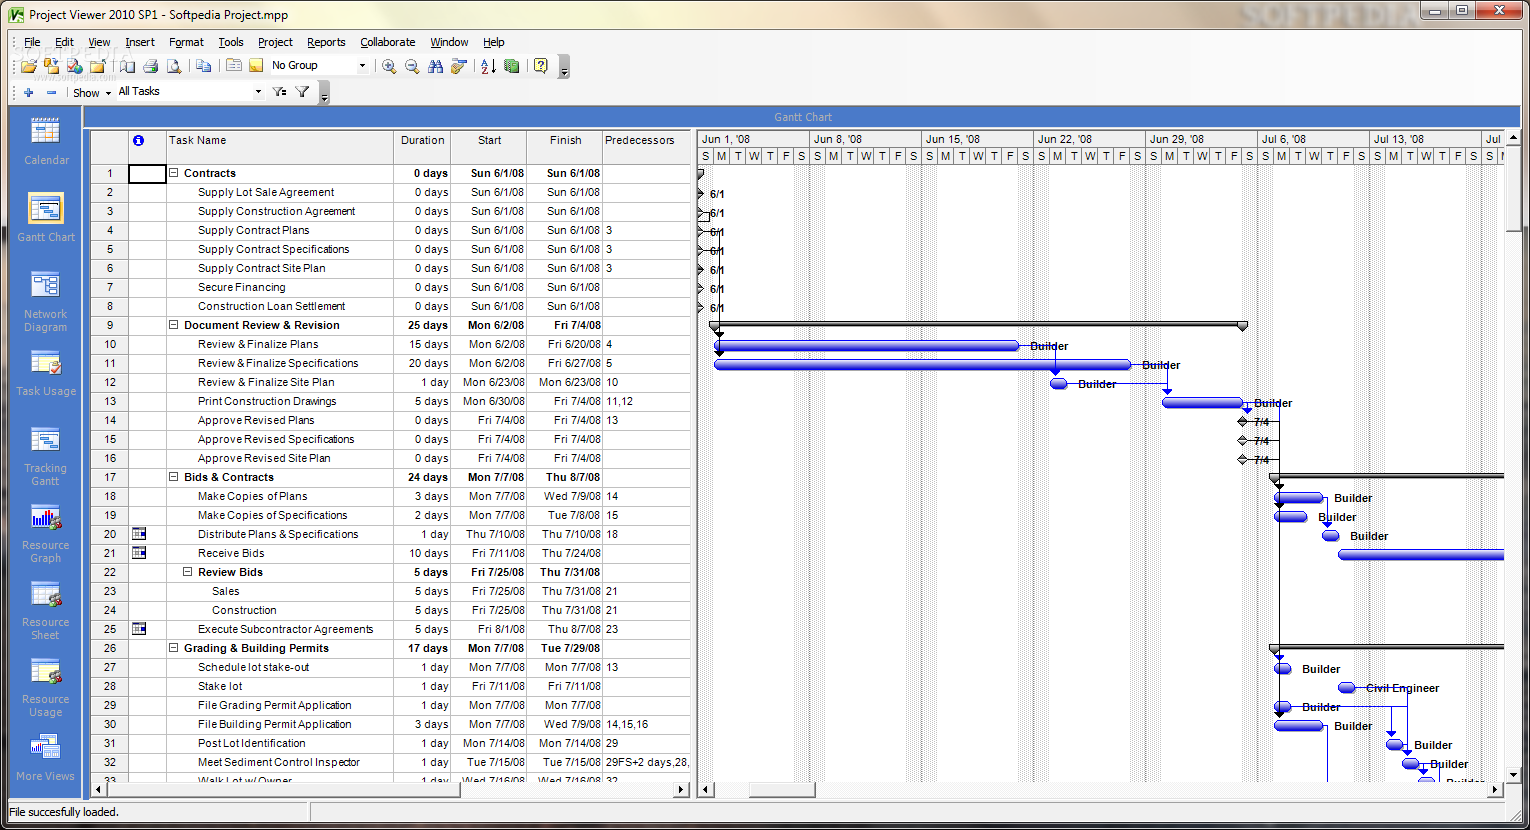
Task: Open the Collaborate menu
Action: click(x=388, y=42)
